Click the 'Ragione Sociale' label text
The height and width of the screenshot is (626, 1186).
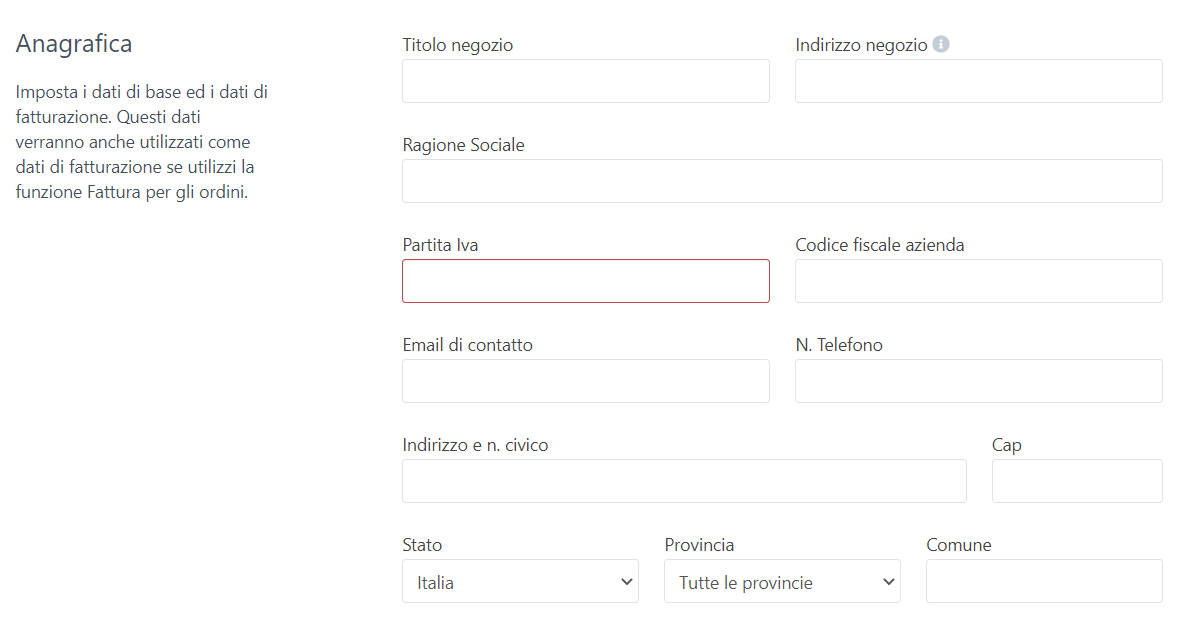(463, 145)
